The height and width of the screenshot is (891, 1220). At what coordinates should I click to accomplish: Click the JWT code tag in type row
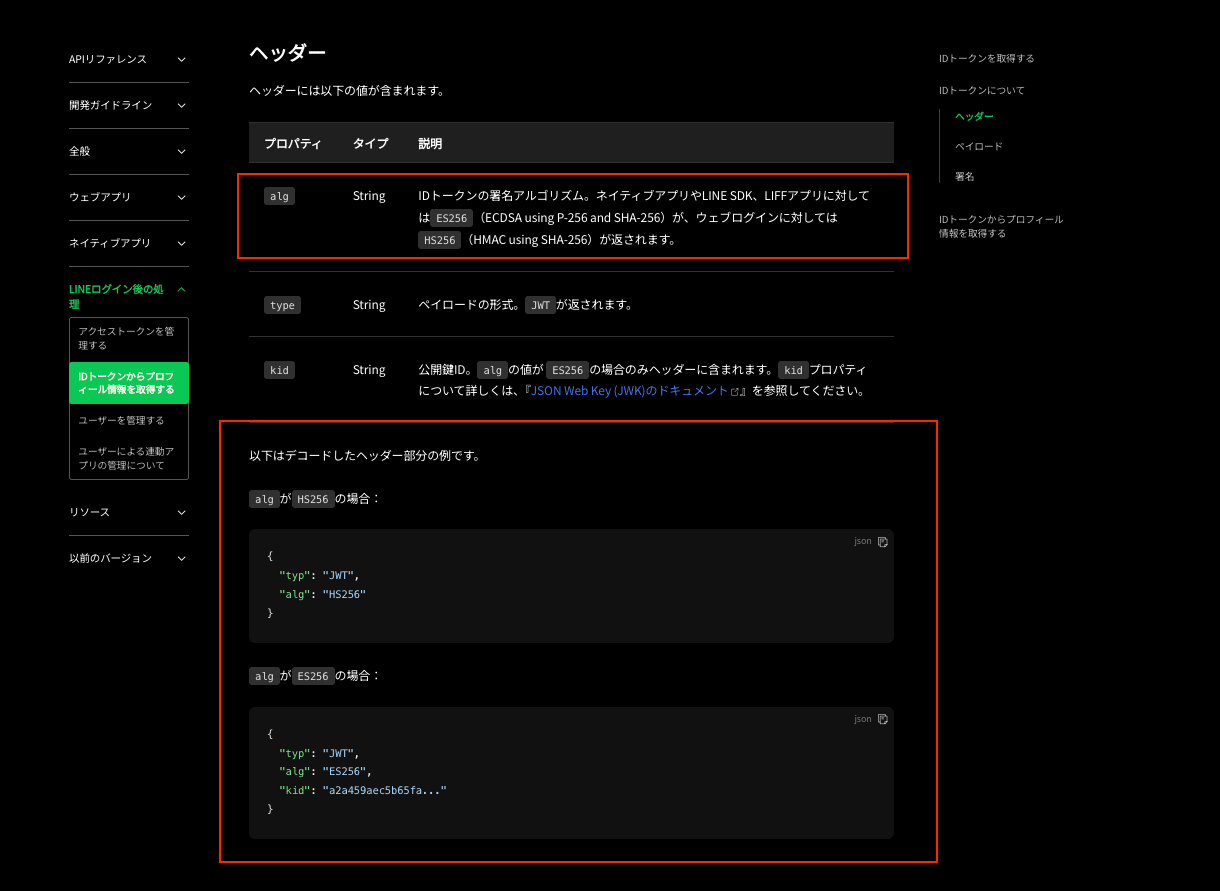click(x=540, y=305)
